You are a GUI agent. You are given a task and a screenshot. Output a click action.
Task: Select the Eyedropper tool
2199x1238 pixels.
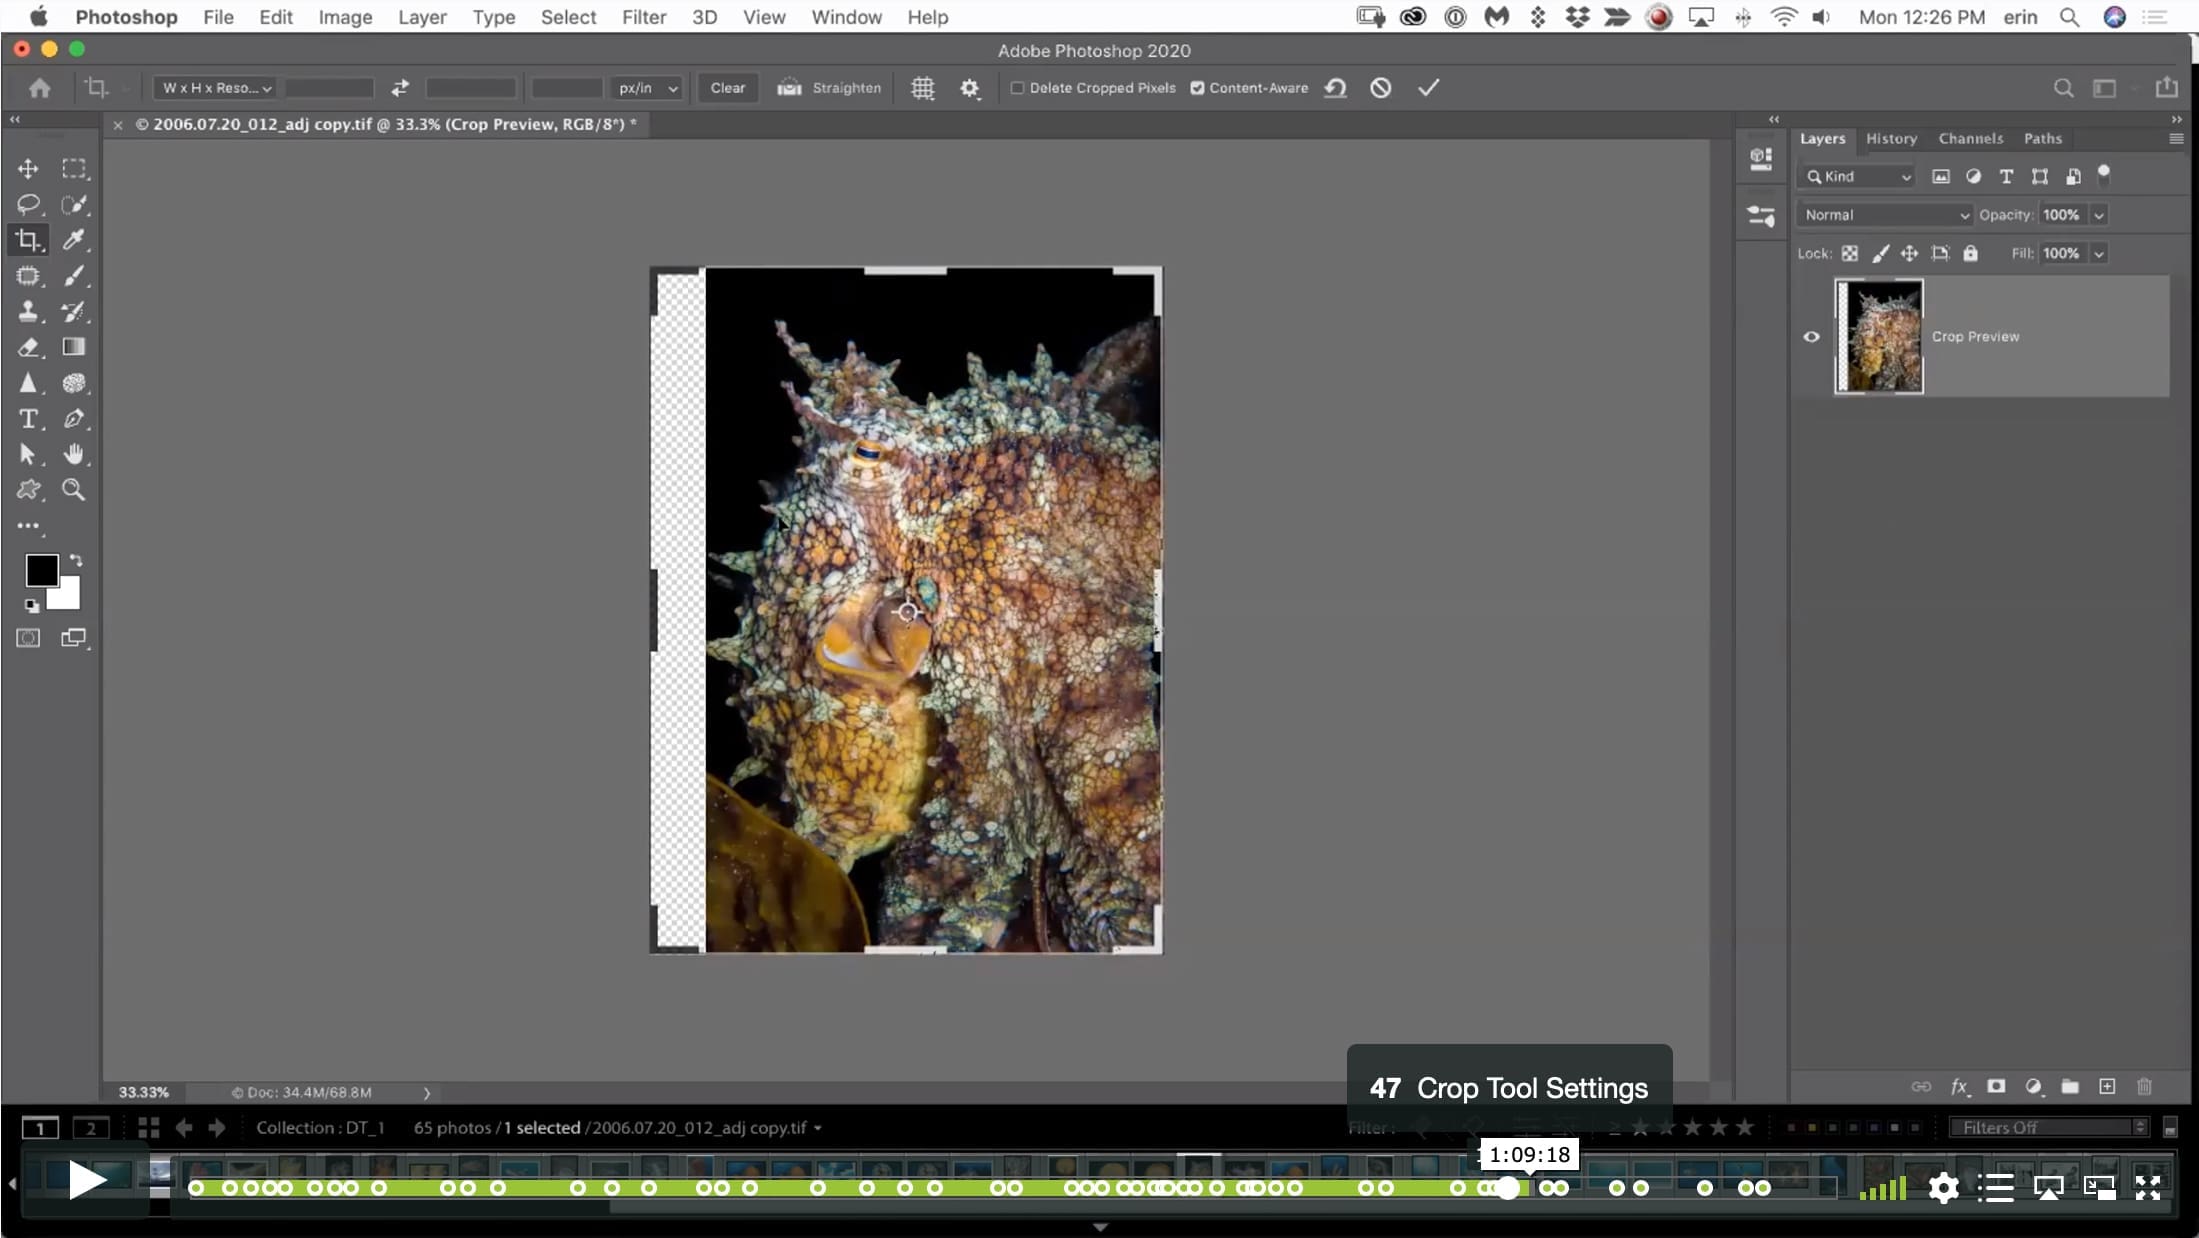click(74, 240)
